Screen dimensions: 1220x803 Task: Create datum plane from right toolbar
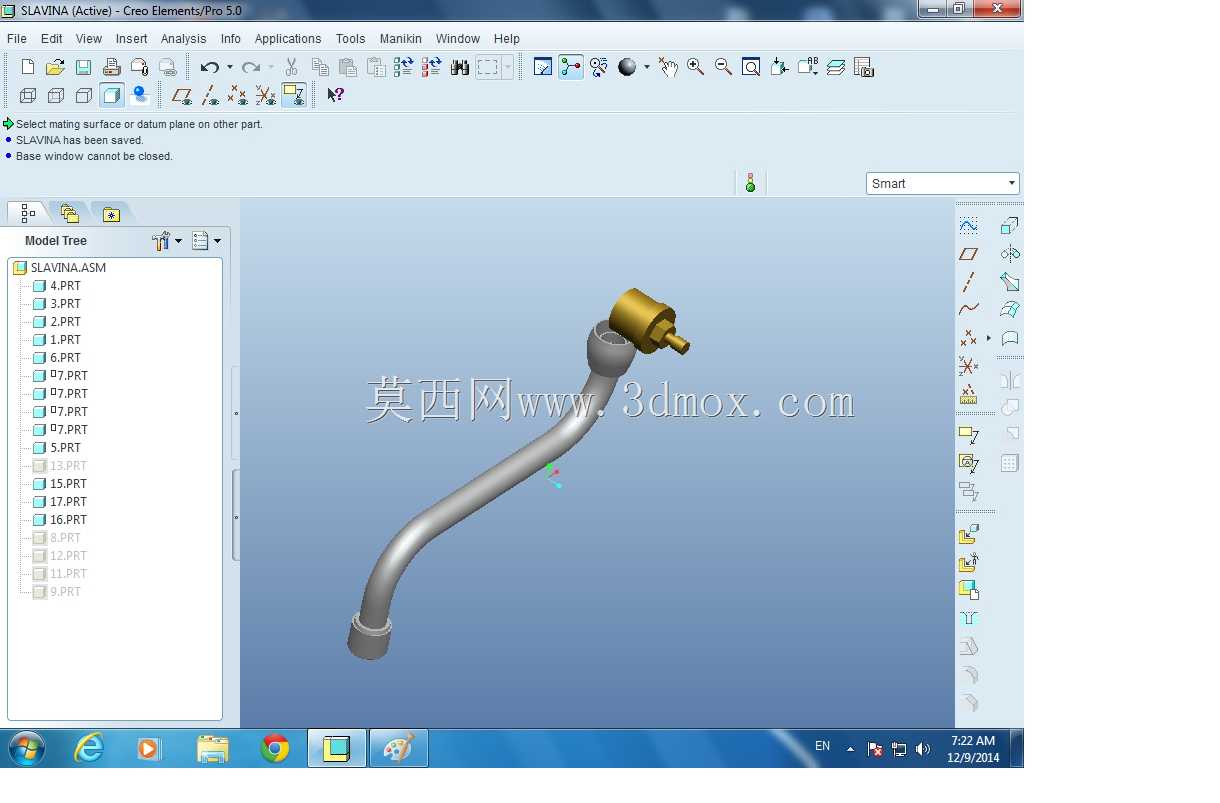pos(968,254)
